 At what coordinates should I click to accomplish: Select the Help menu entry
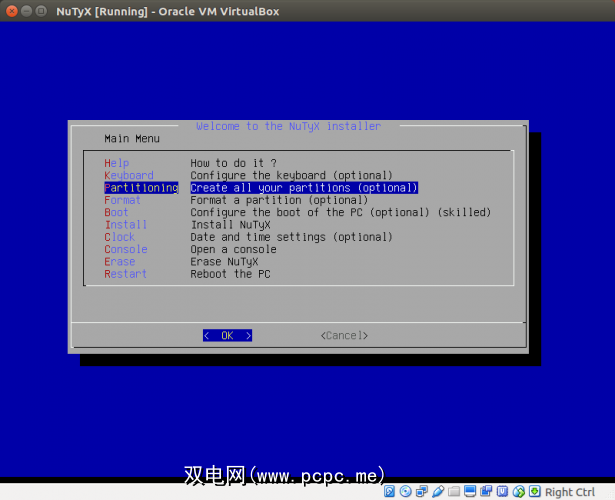pyautogui.click(x=116, y=163)
